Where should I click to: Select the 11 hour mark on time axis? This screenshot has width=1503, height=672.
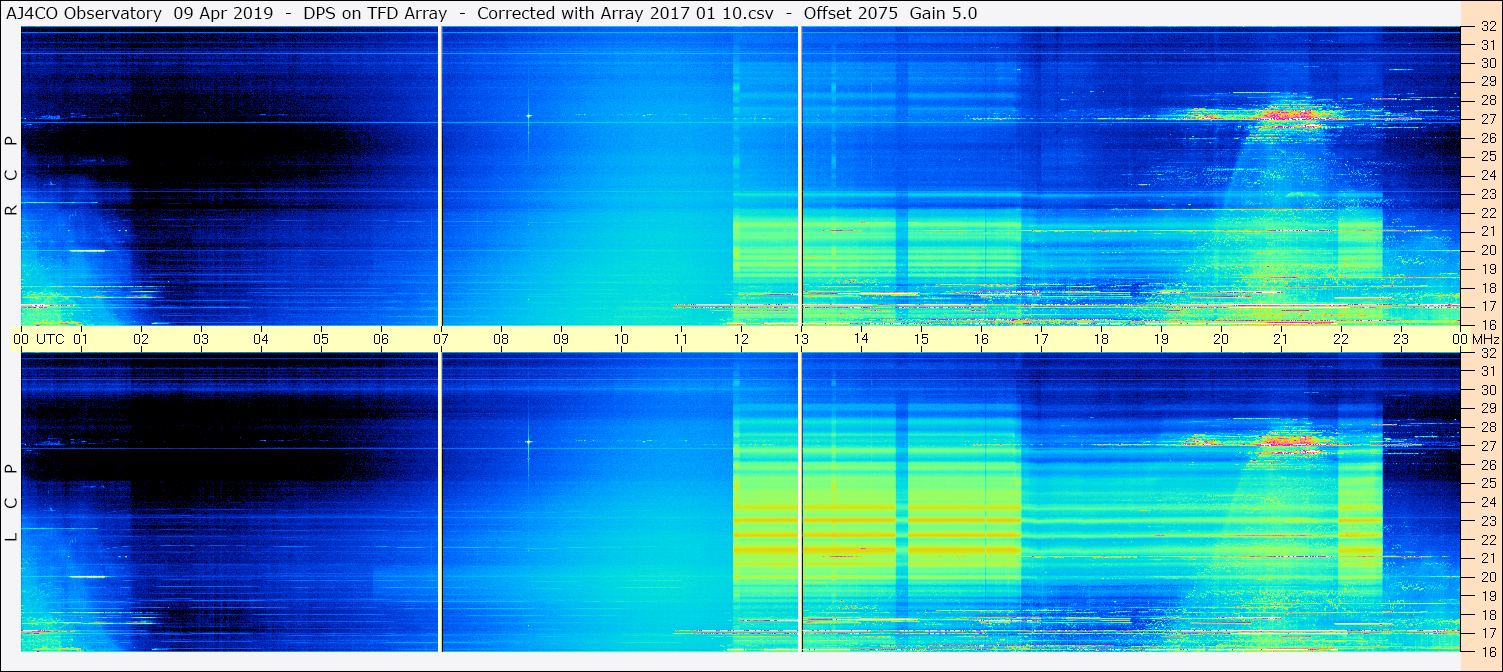pyautogui.click(x=681, y=339)
